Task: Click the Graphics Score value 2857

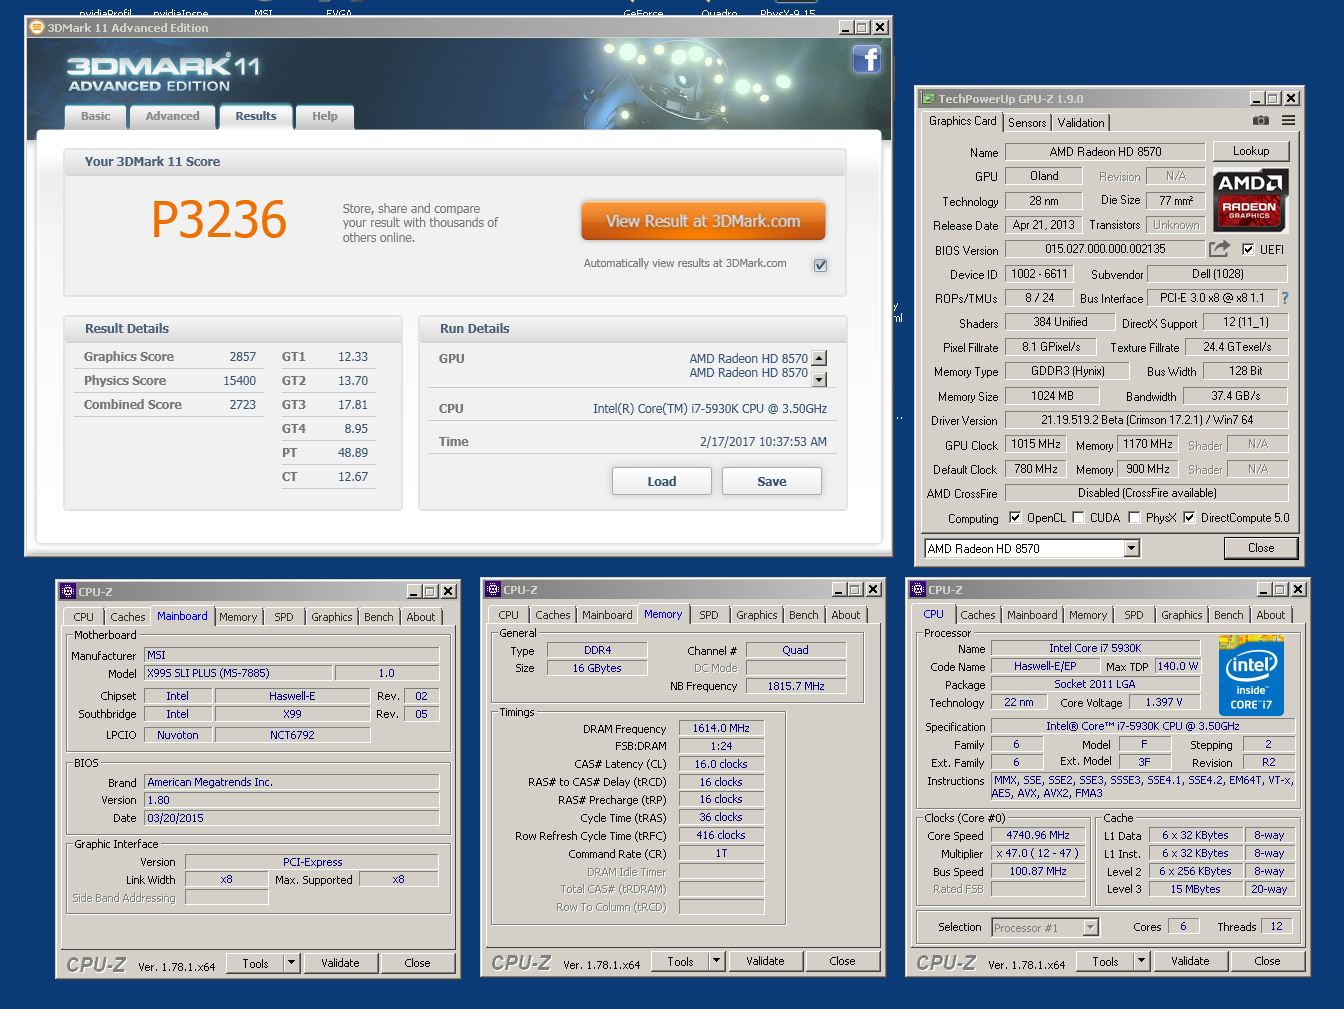Action: pos(242,357)
